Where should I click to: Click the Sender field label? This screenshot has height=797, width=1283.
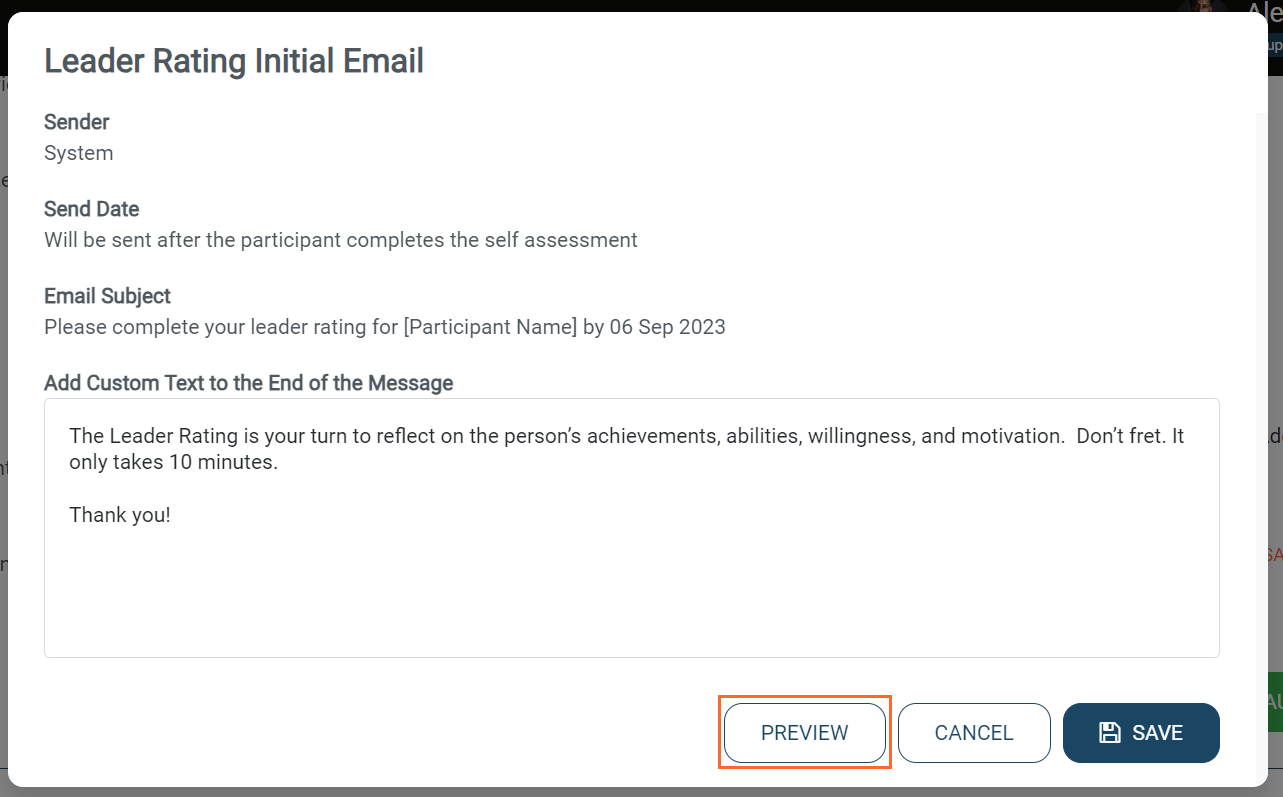77,122
